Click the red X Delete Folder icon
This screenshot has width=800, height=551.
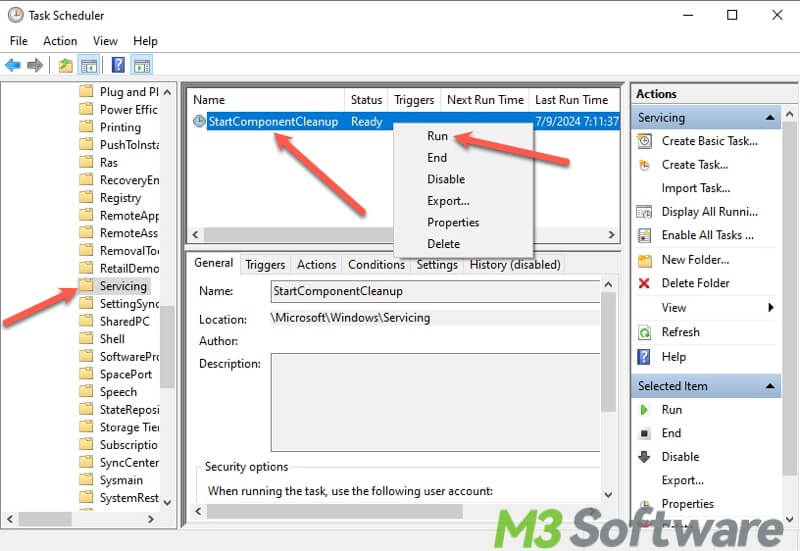644,283
